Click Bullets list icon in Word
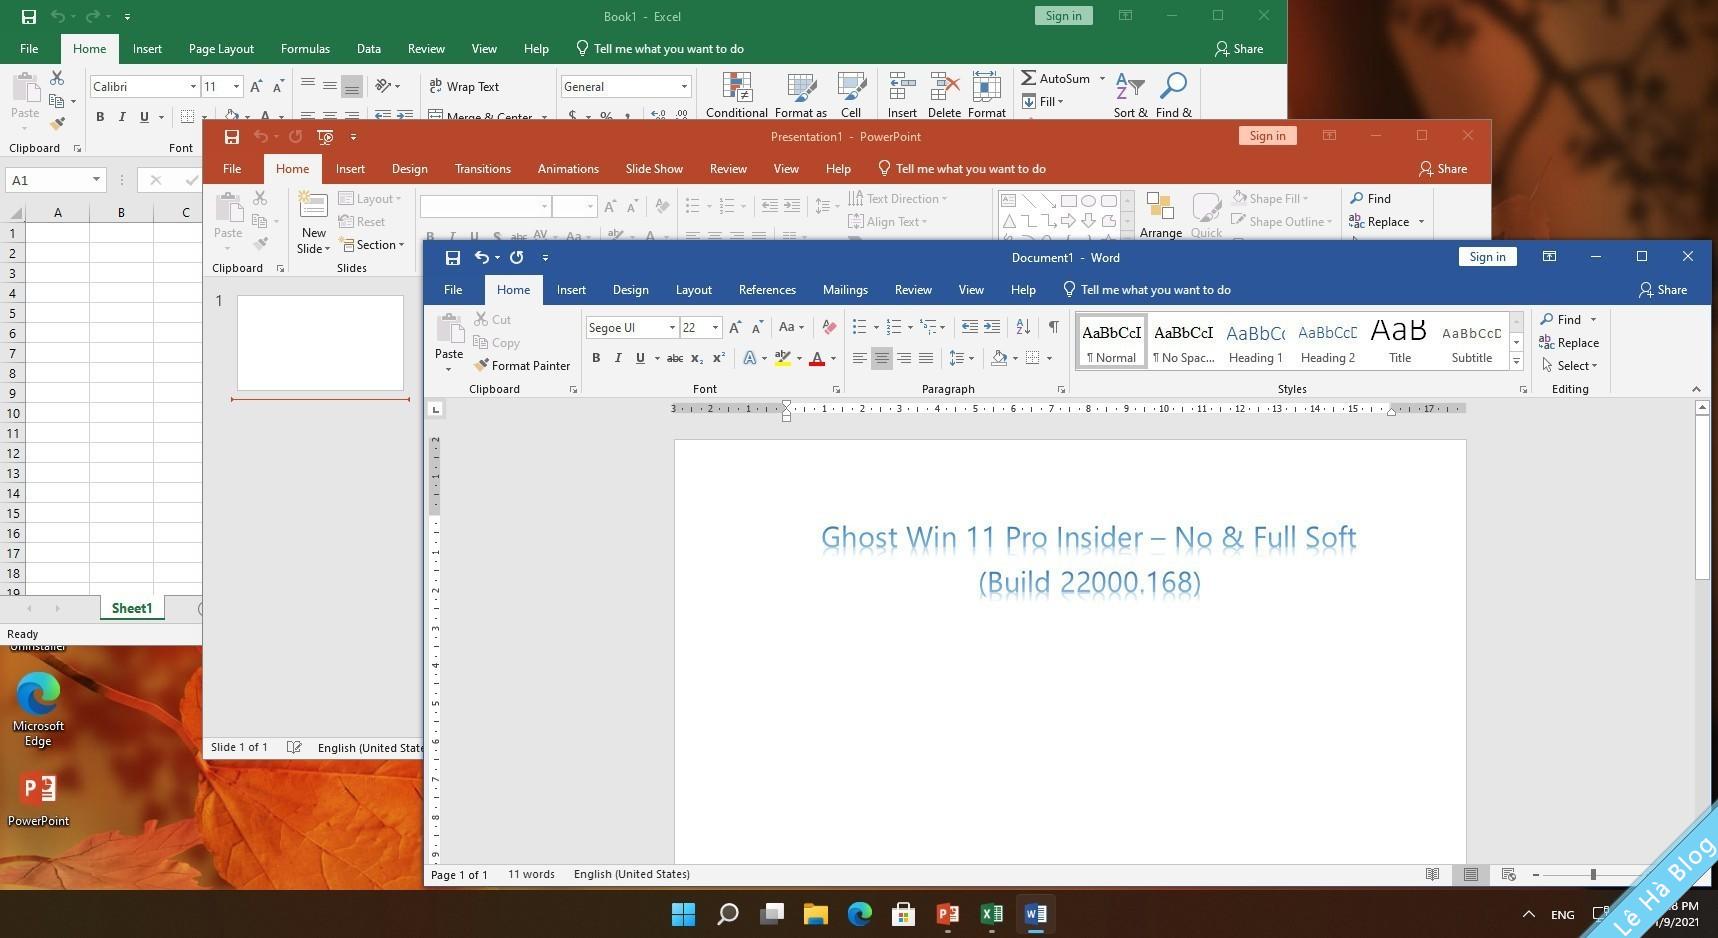The height and width of the screenshot is (938, 1718). (x=859, y=327)
